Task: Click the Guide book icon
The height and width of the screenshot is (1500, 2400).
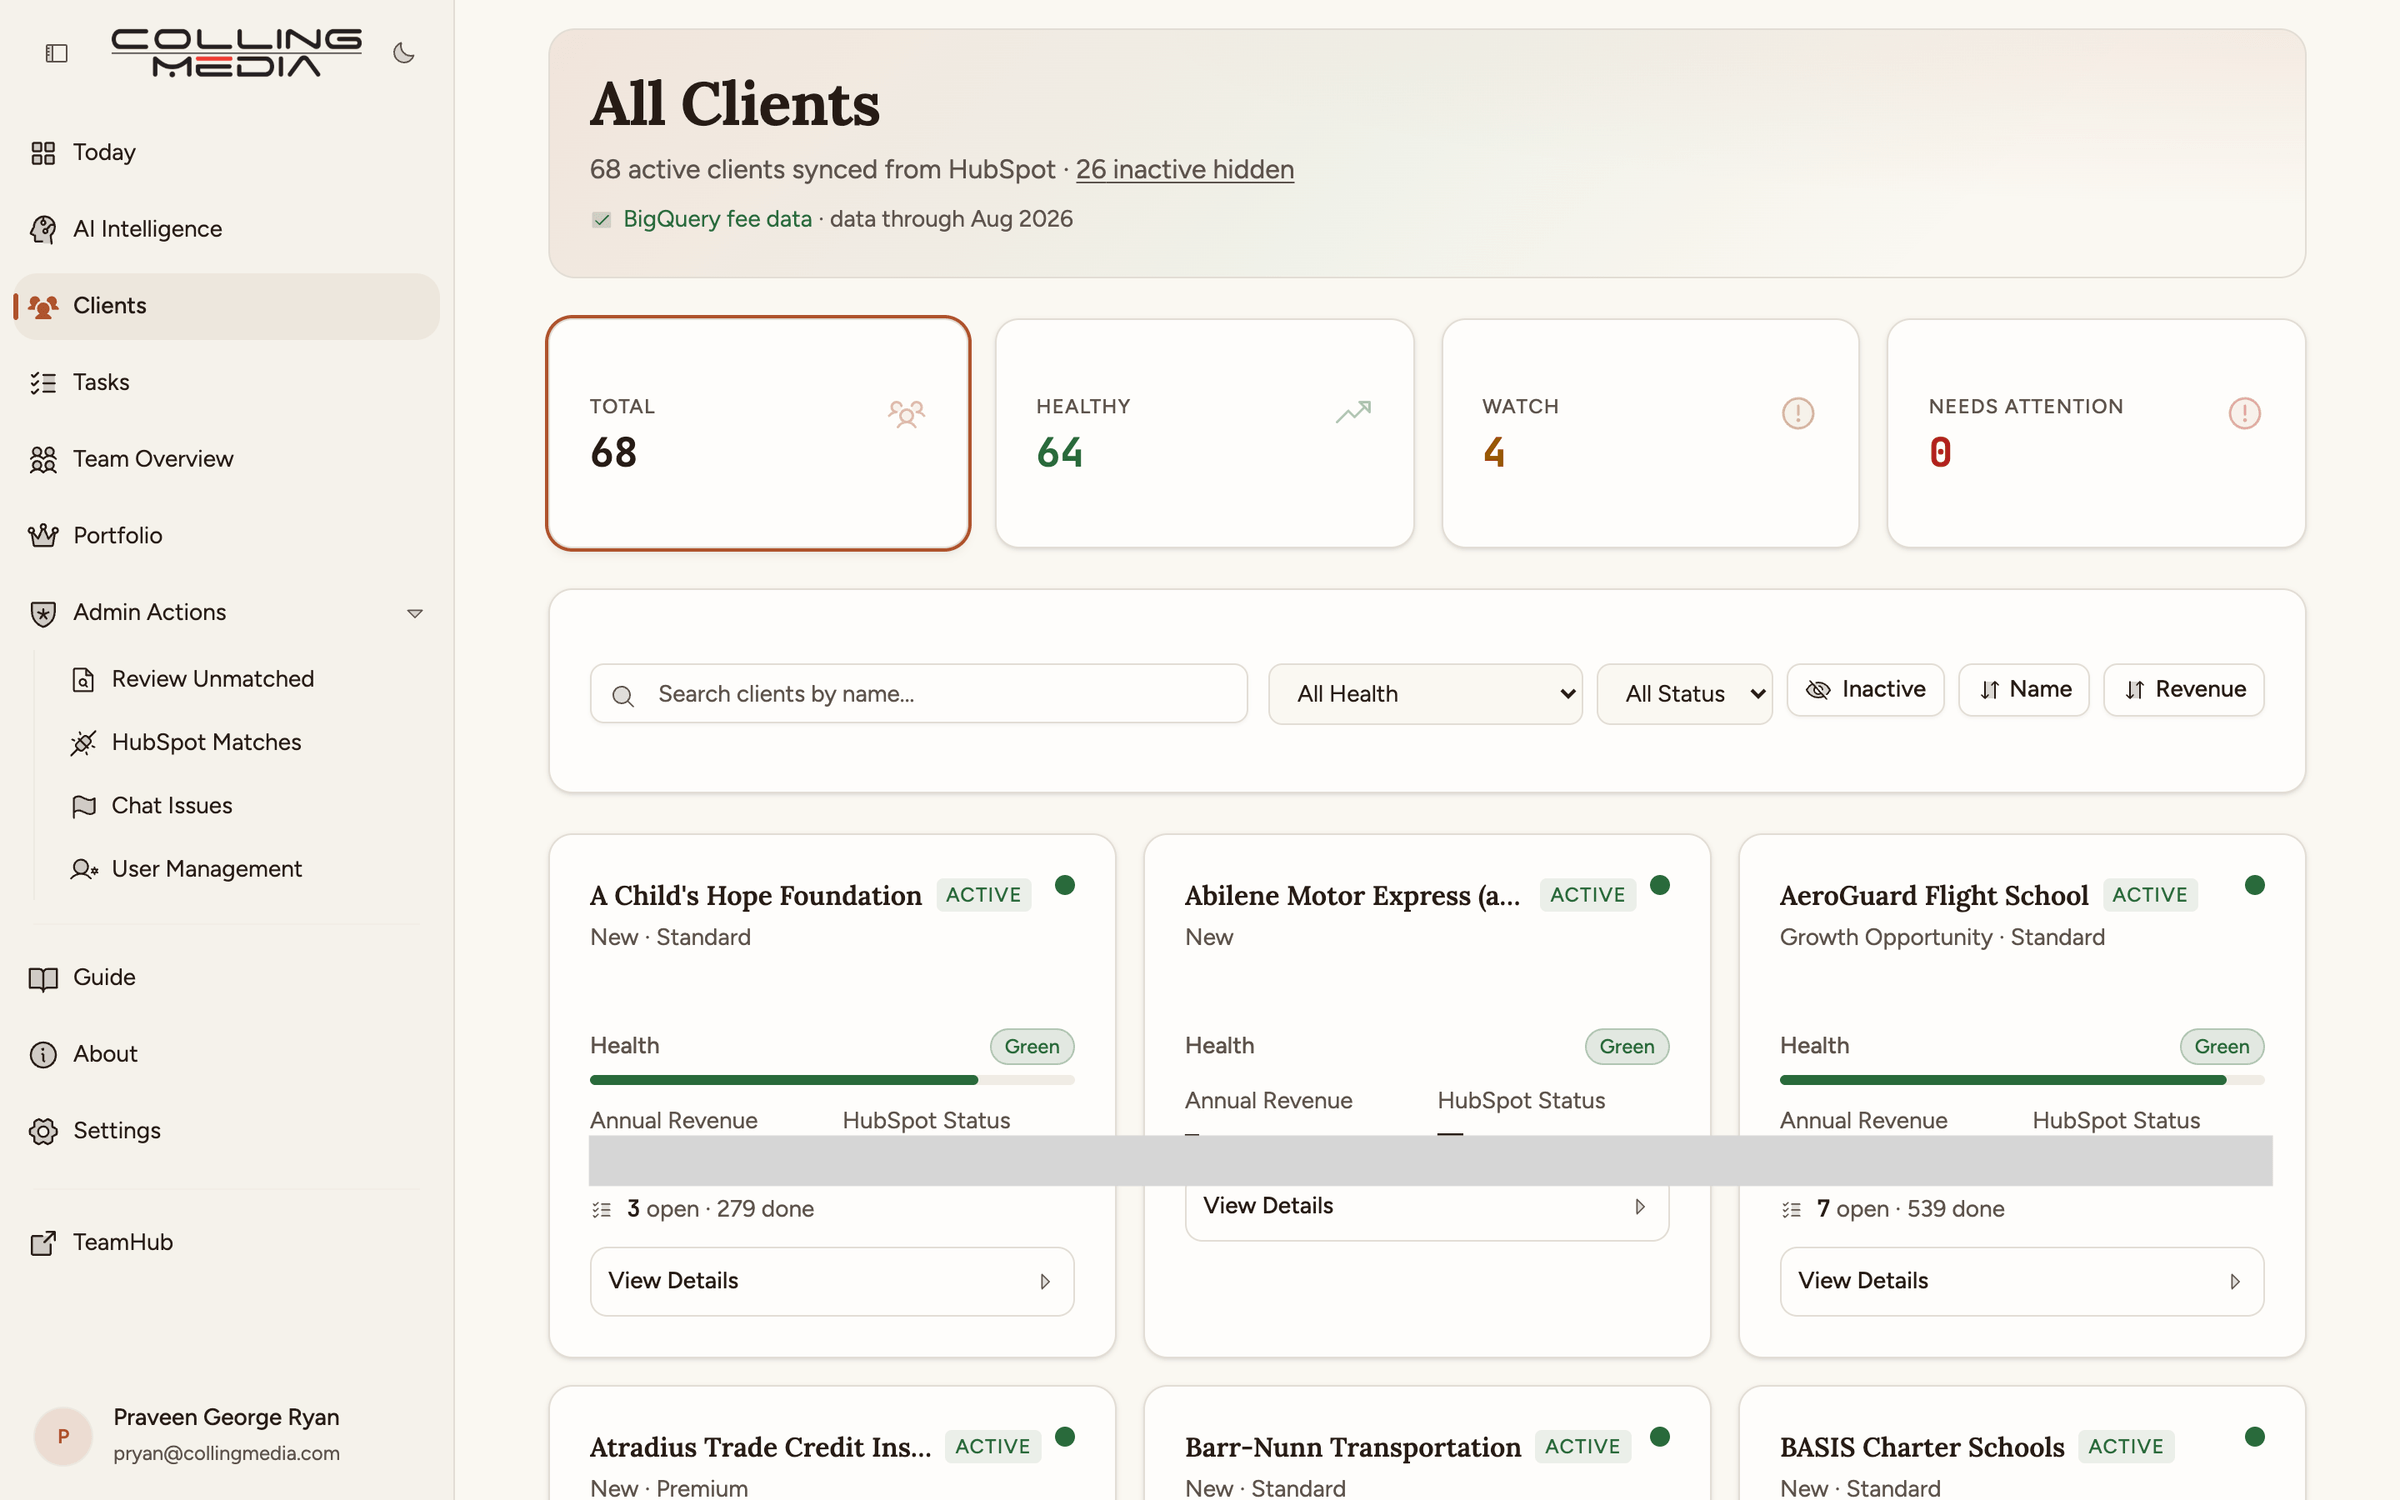Action: (x=43, y=978)
